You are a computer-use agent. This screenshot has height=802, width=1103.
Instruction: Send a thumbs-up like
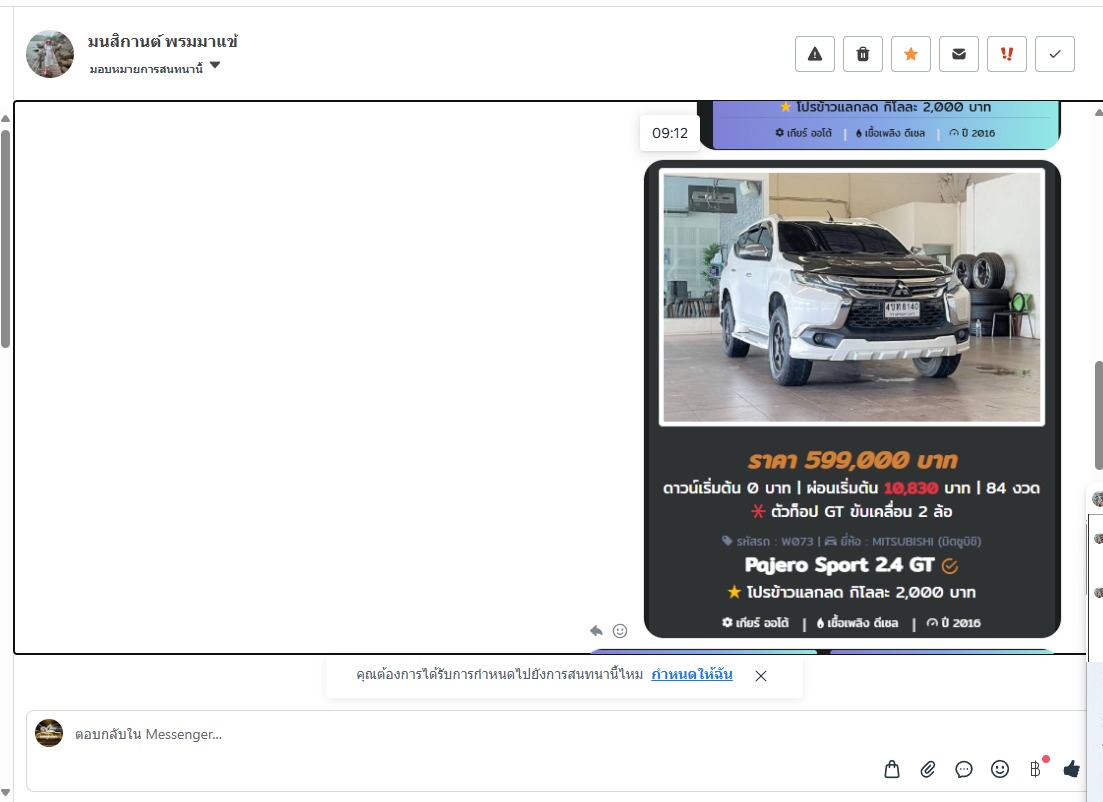1071,769
